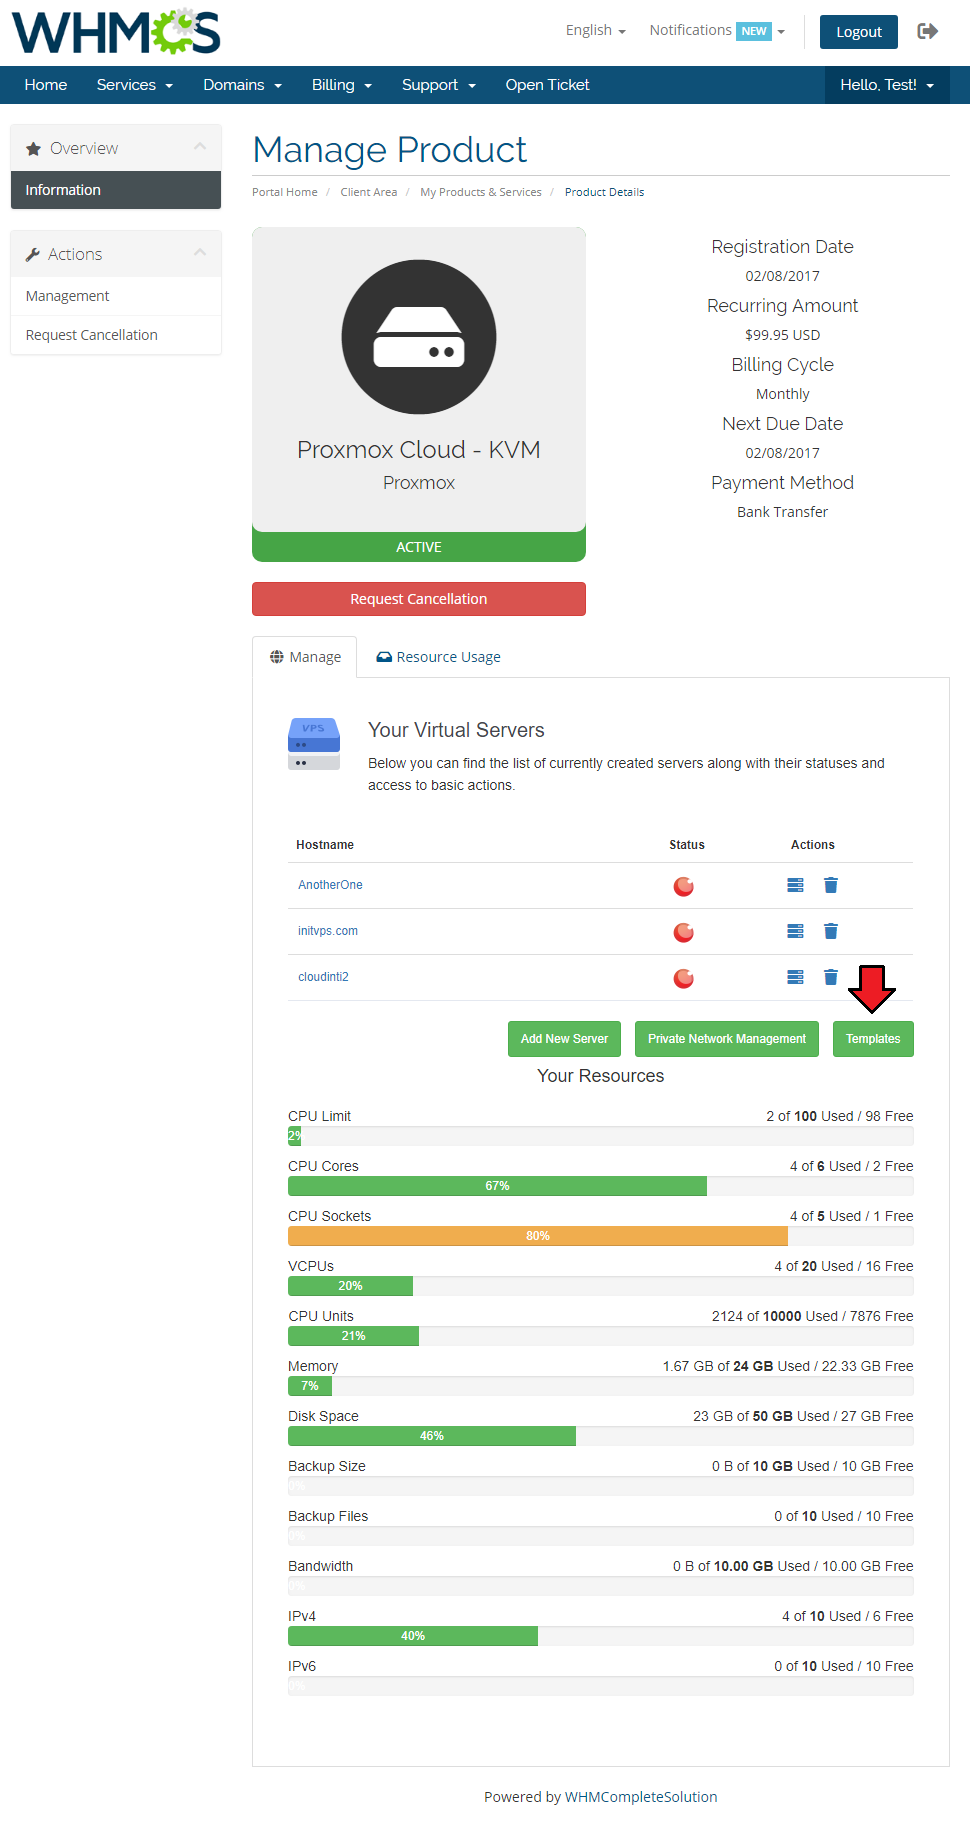The width and height of the screenshot is (970, 1846).
Task: Open the Billing menu in navbar
Action: [x=341, y=85]
